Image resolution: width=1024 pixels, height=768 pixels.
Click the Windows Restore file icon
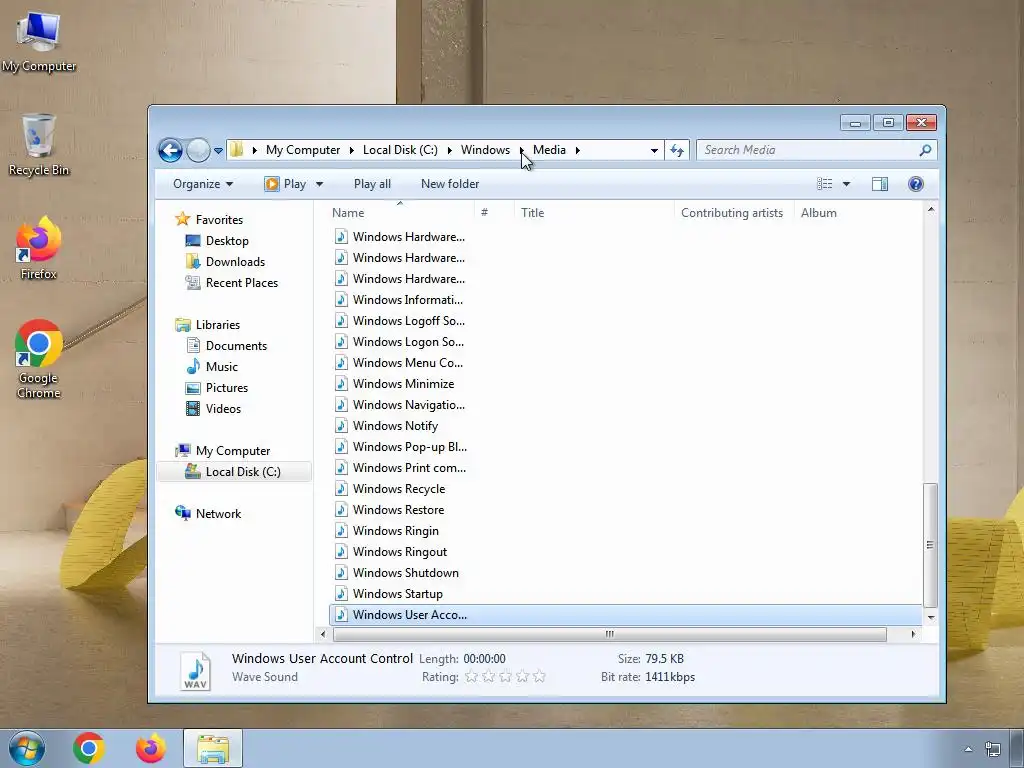341,509
